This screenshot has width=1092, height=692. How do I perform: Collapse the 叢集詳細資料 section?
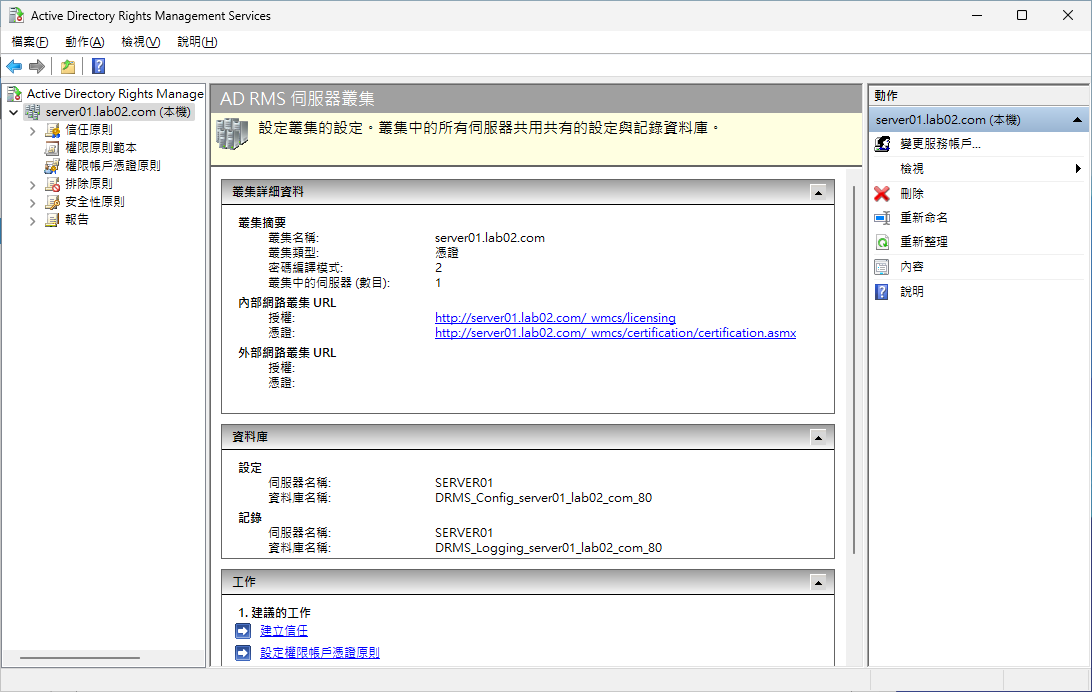(818, 192)
